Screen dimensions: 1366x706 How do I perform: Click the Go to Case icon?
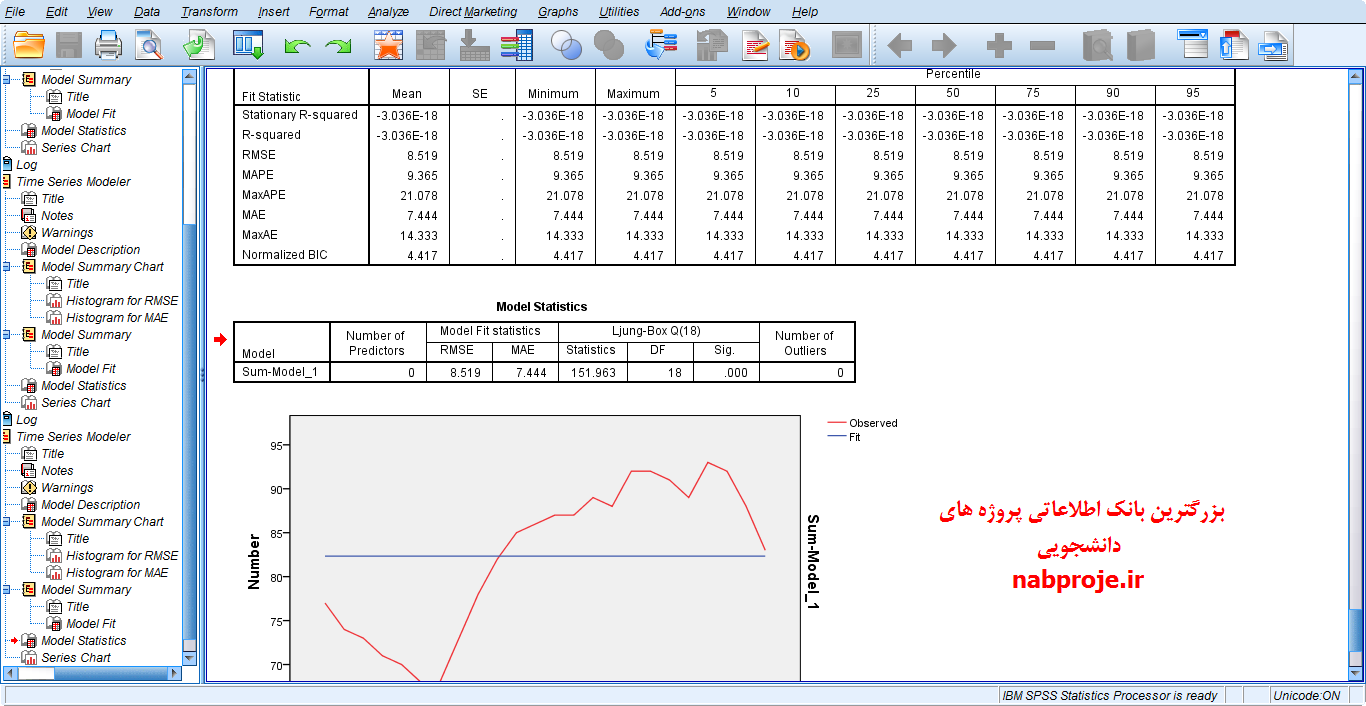pos(431,45)
